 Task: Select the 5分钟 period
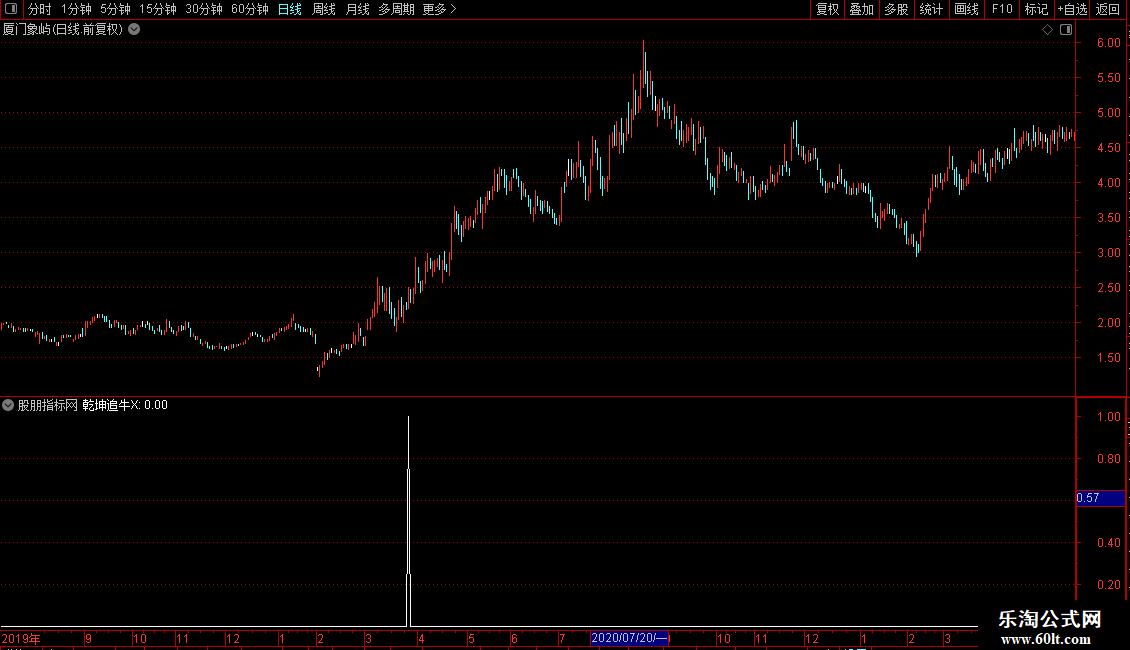click(115, 9)
